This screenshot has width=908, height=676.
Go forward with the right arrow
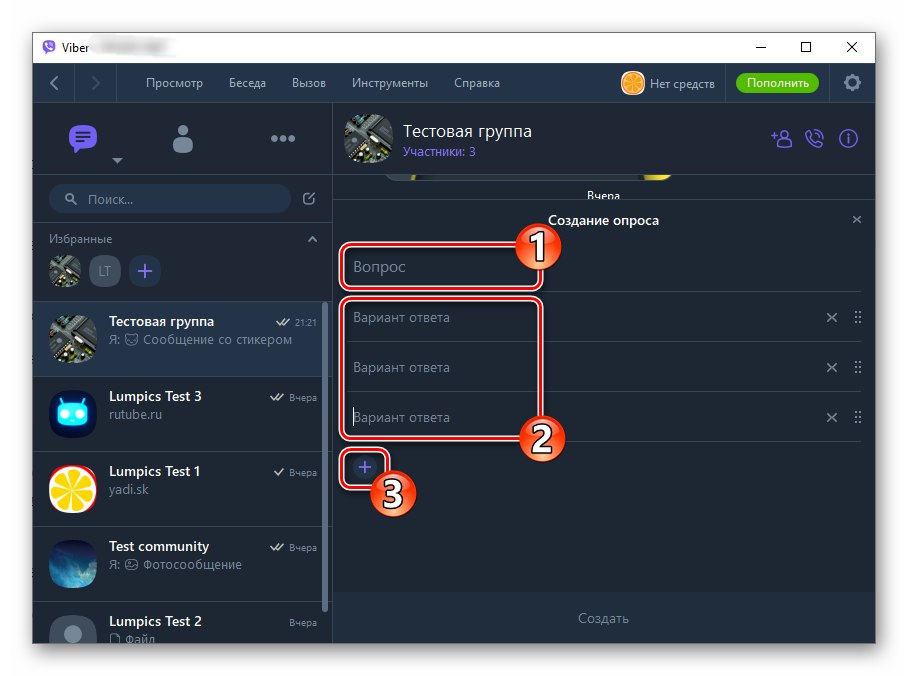[x=96, y=83]
